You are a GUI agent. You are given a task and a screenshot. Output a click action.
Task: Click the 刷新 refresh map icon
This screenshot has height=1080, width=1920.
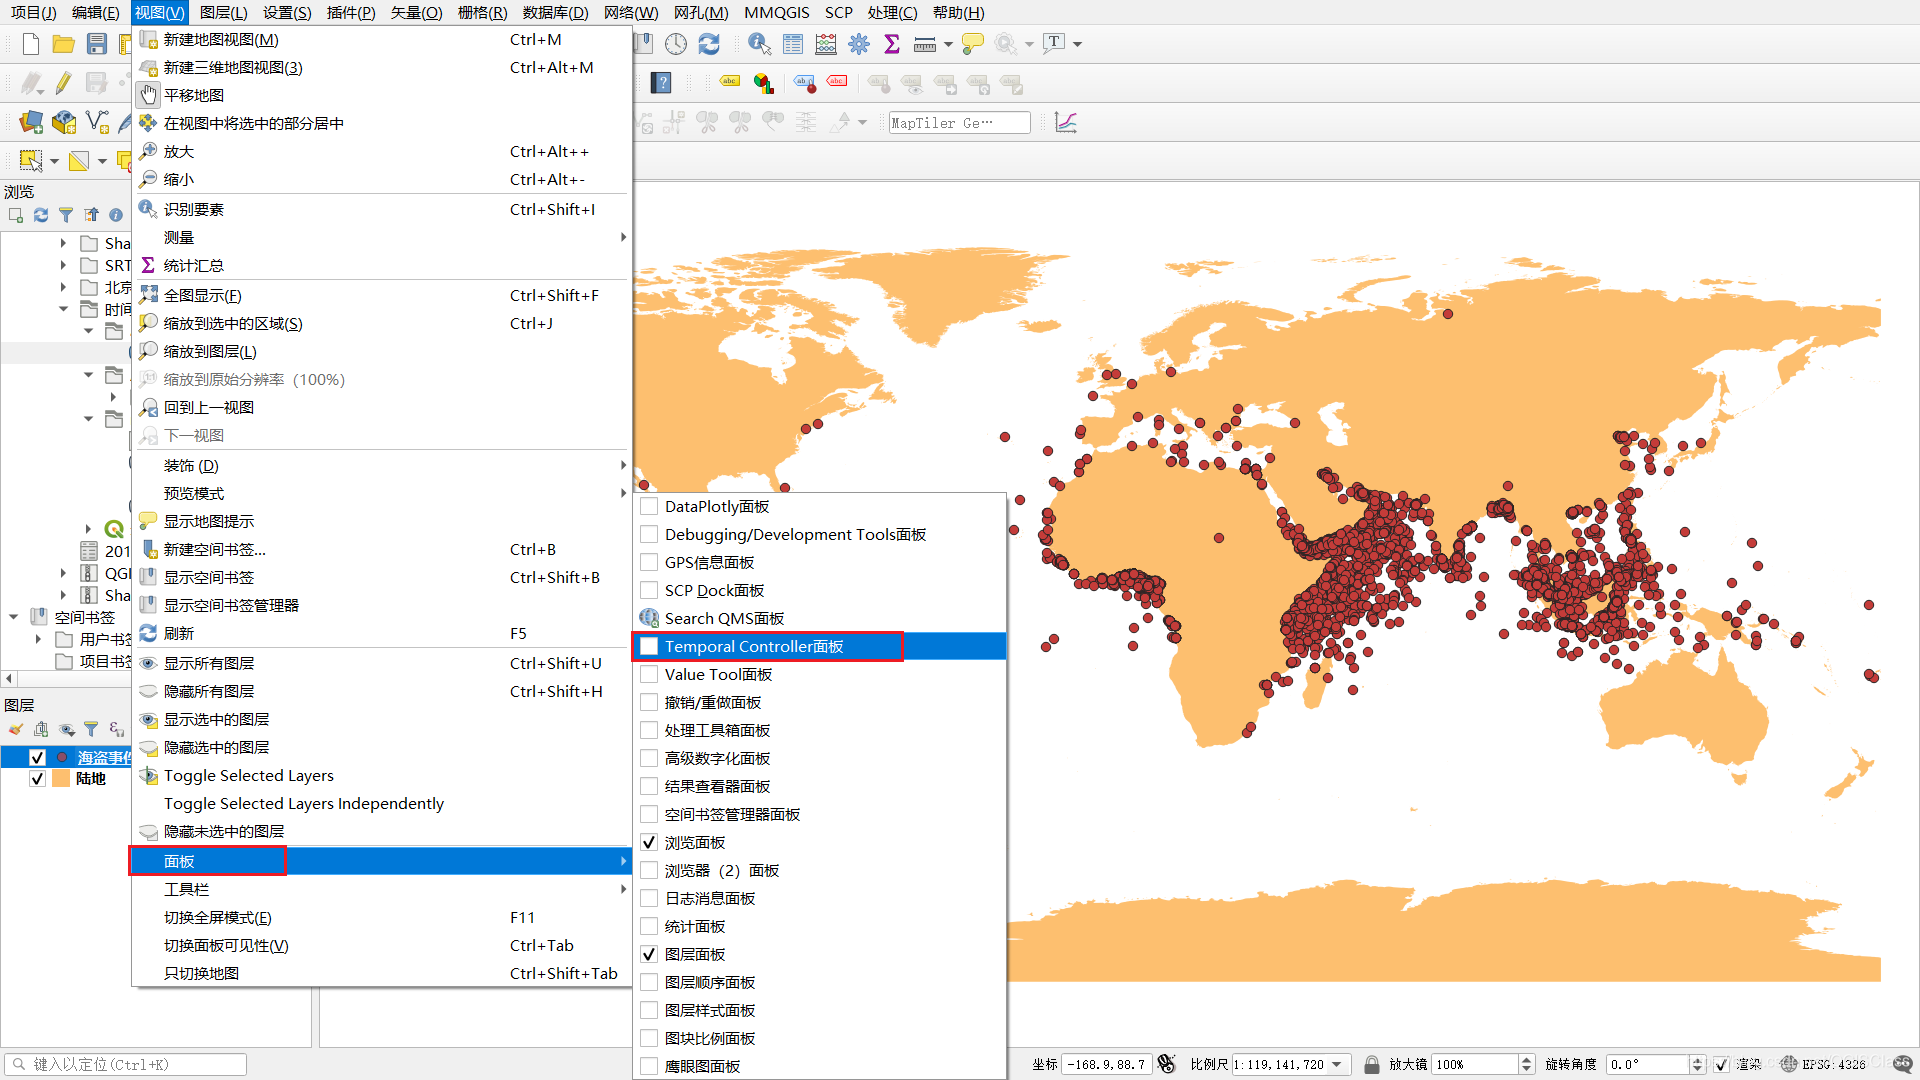point(149,633)
